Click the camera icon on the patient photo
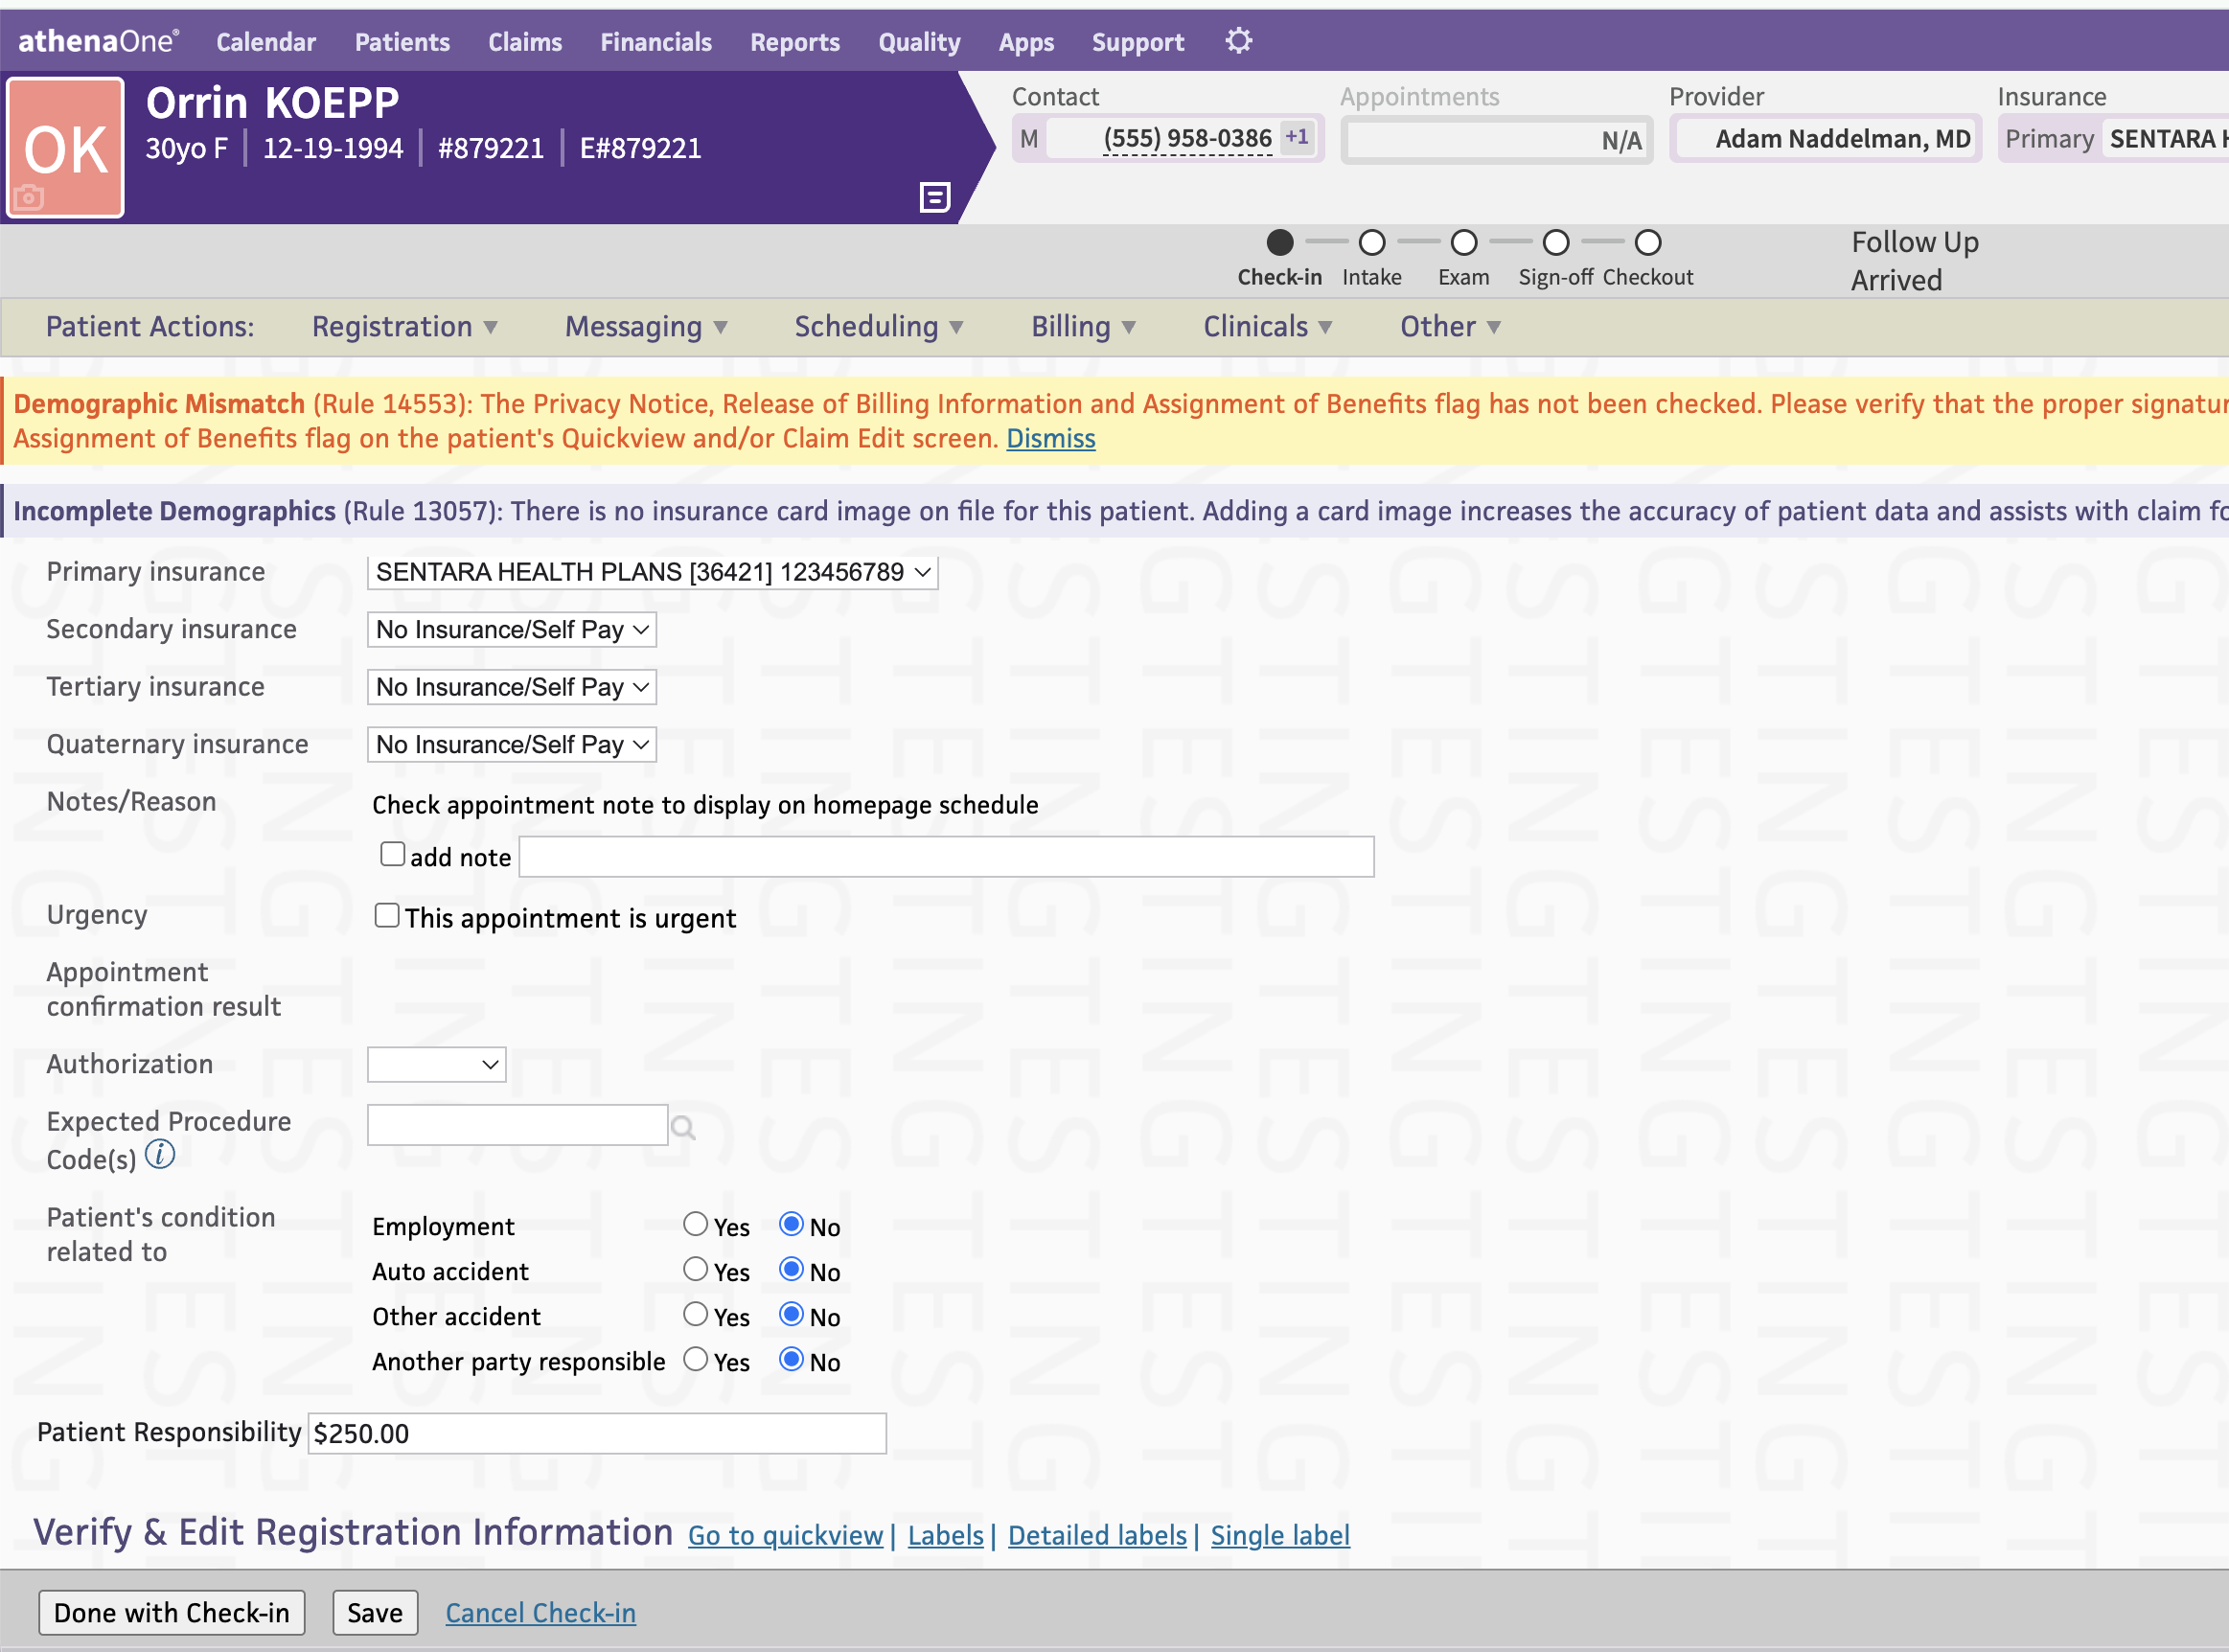2229x1652 pixels. pos(29,197)
